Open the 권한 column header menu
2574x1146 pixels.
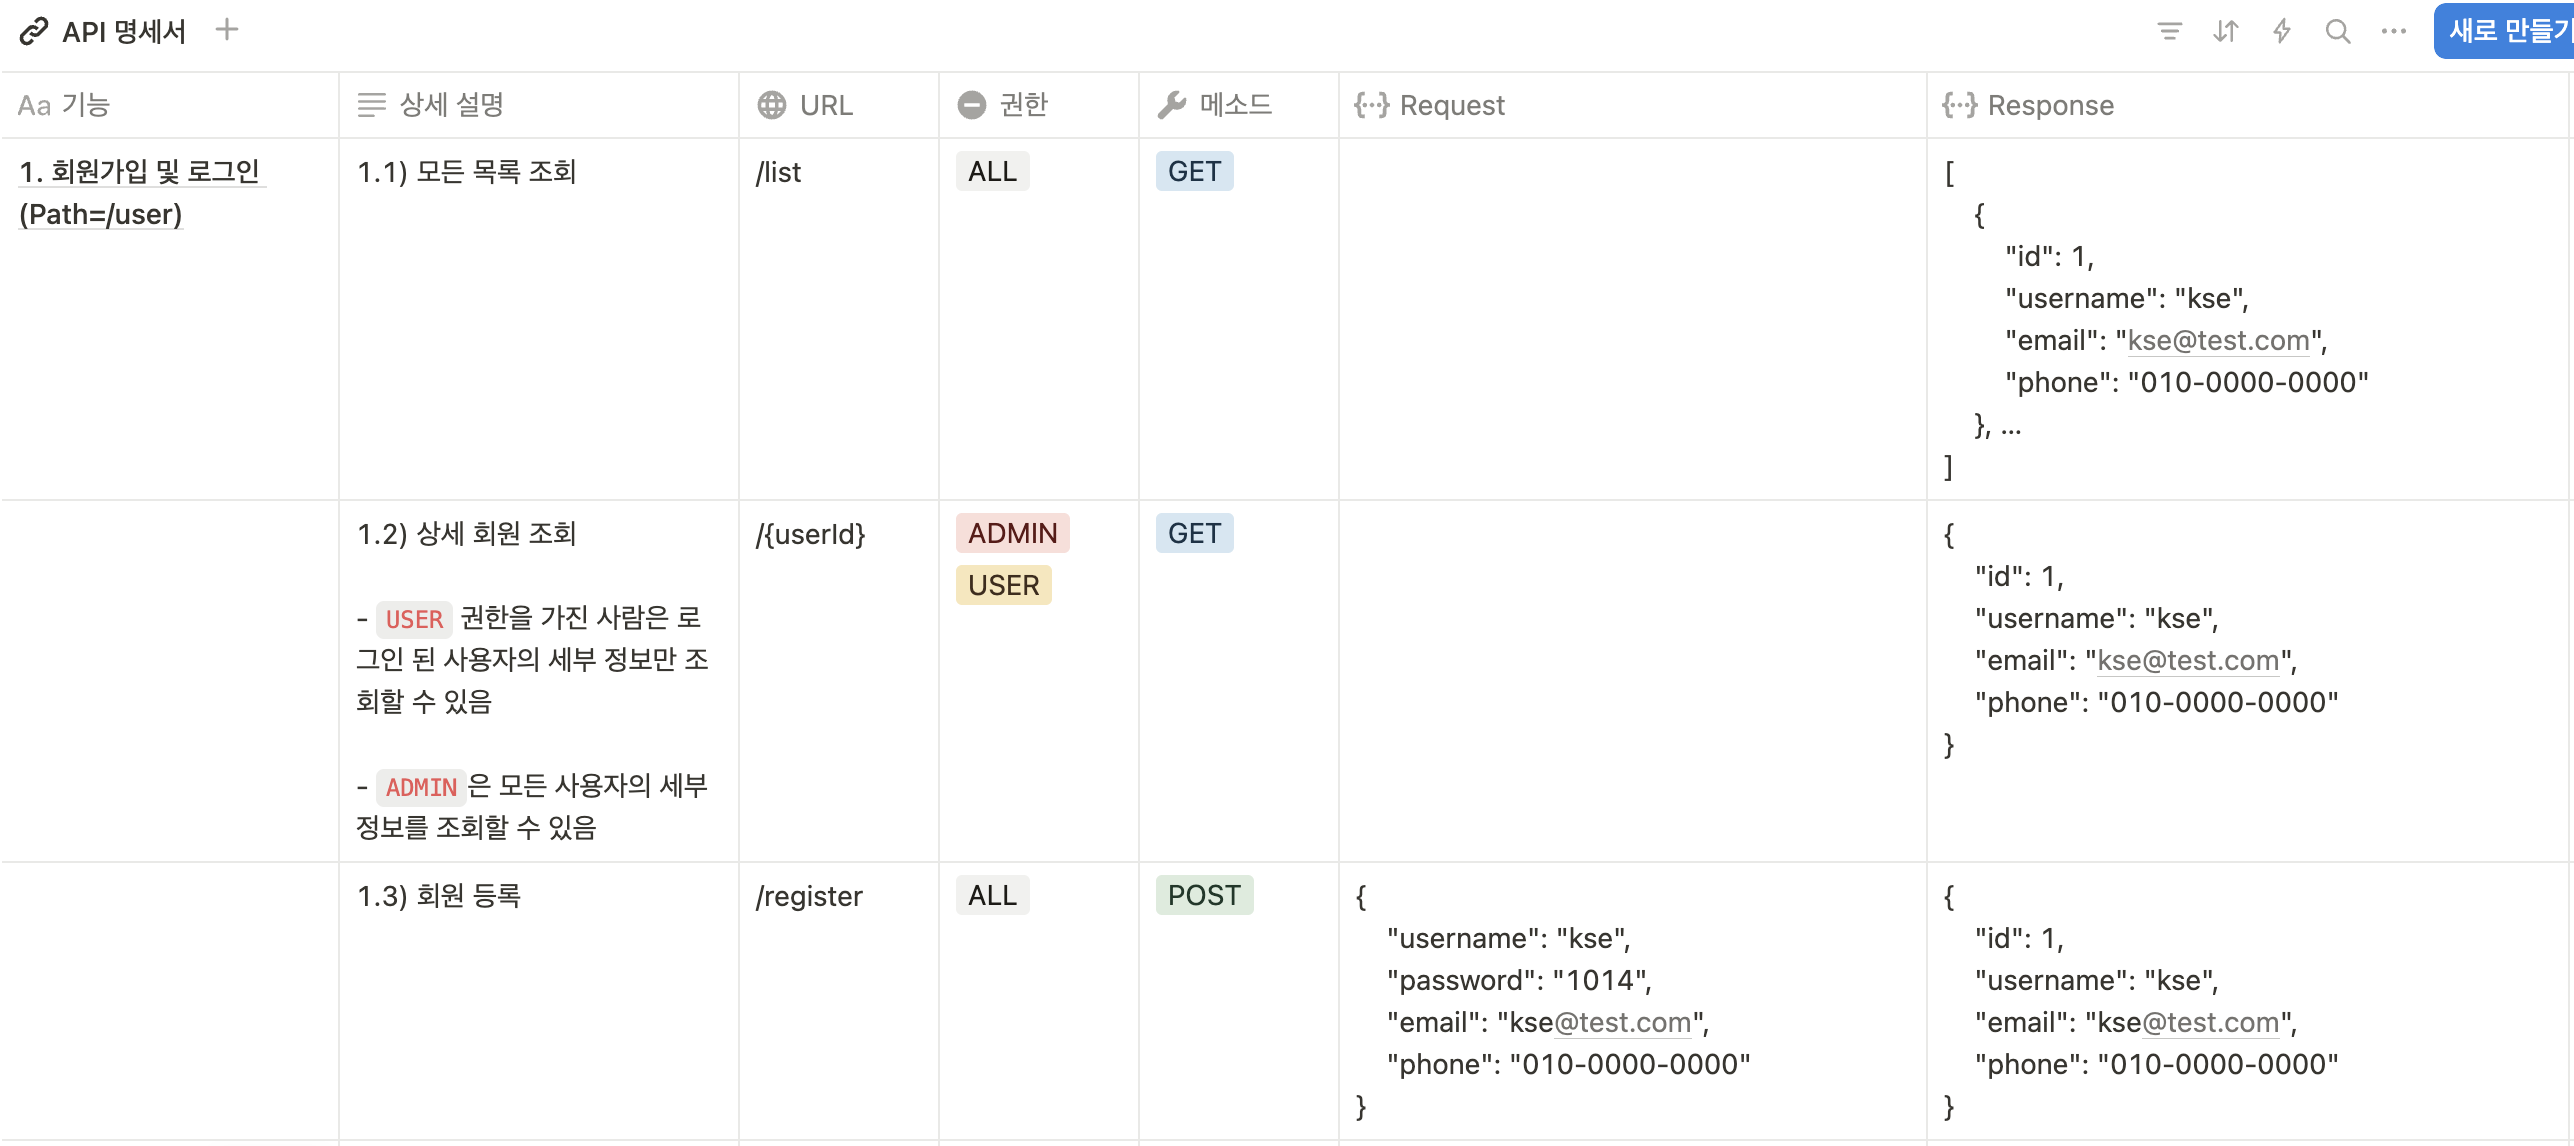click(x=1023, y=105)
